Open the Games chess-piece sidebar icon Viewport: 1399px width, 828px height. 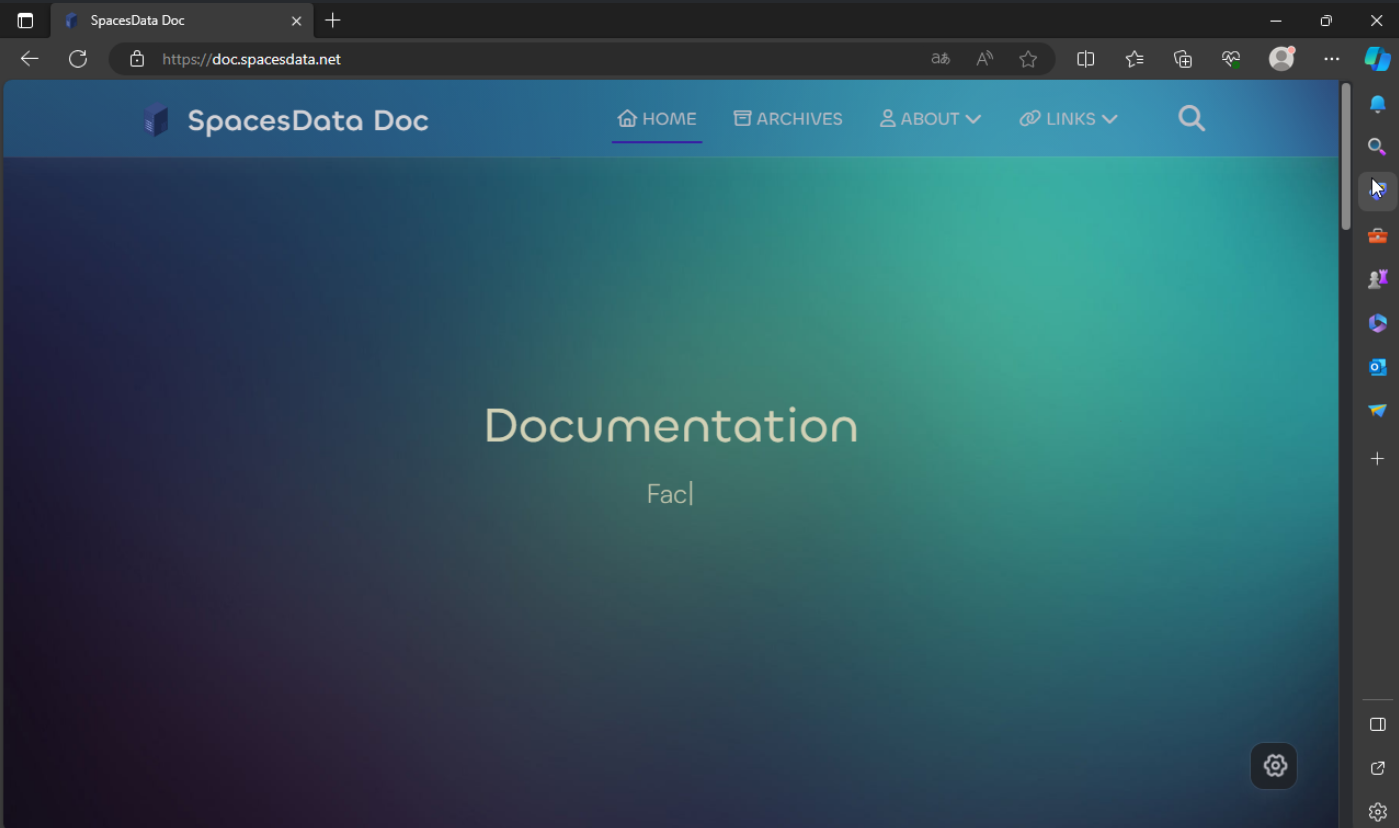tap(1377, 279)
